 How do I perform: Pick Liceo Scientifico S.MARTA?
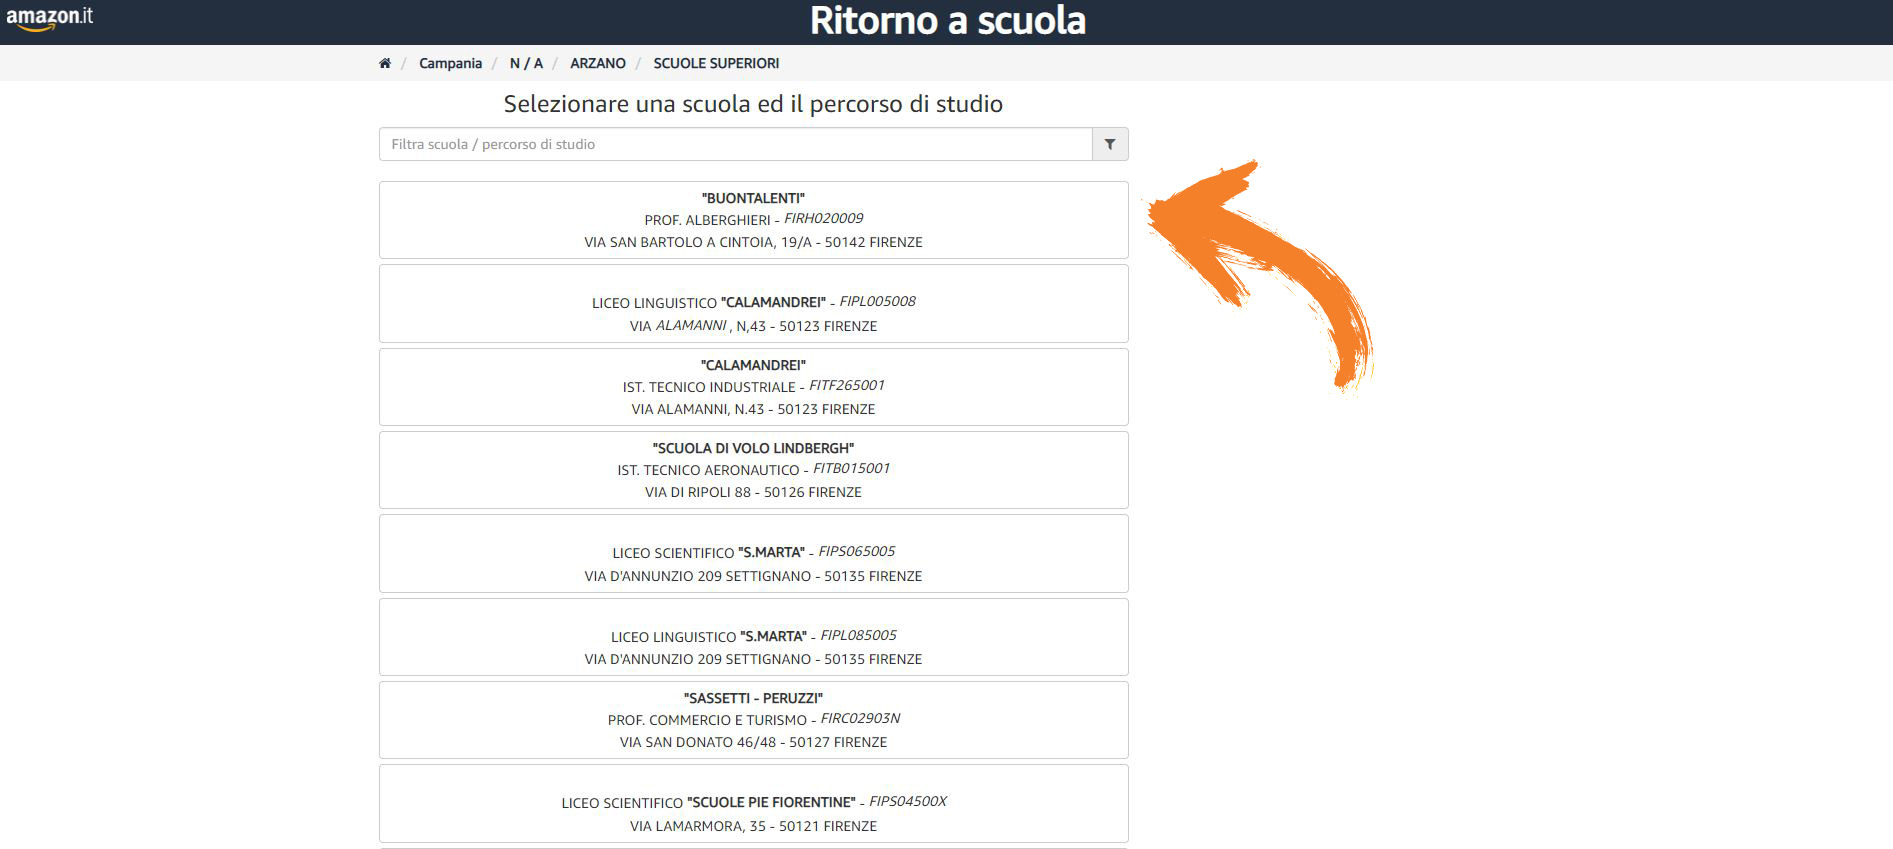[753, 554]
